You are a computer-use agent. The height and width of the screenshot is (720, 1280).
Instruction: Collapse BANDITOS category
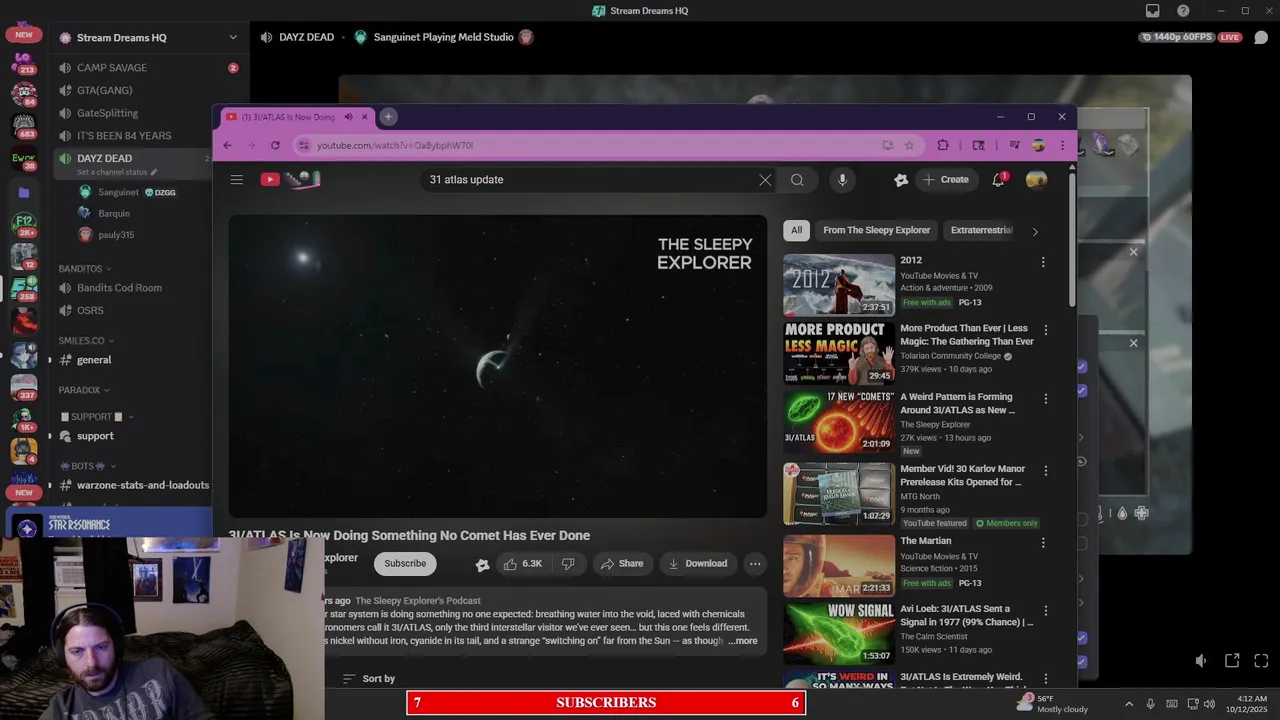85,269
